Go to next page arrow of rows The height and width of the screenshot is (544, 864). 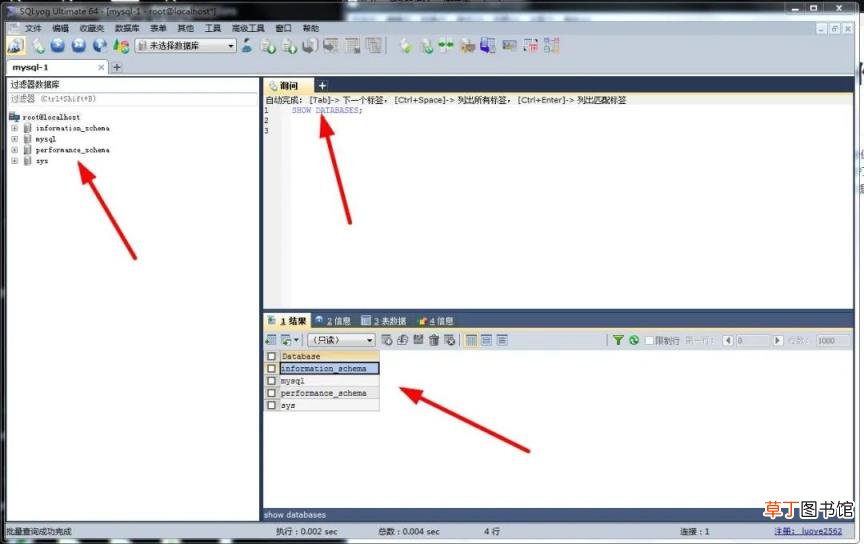pyautogui.click(x=777, y=341)
